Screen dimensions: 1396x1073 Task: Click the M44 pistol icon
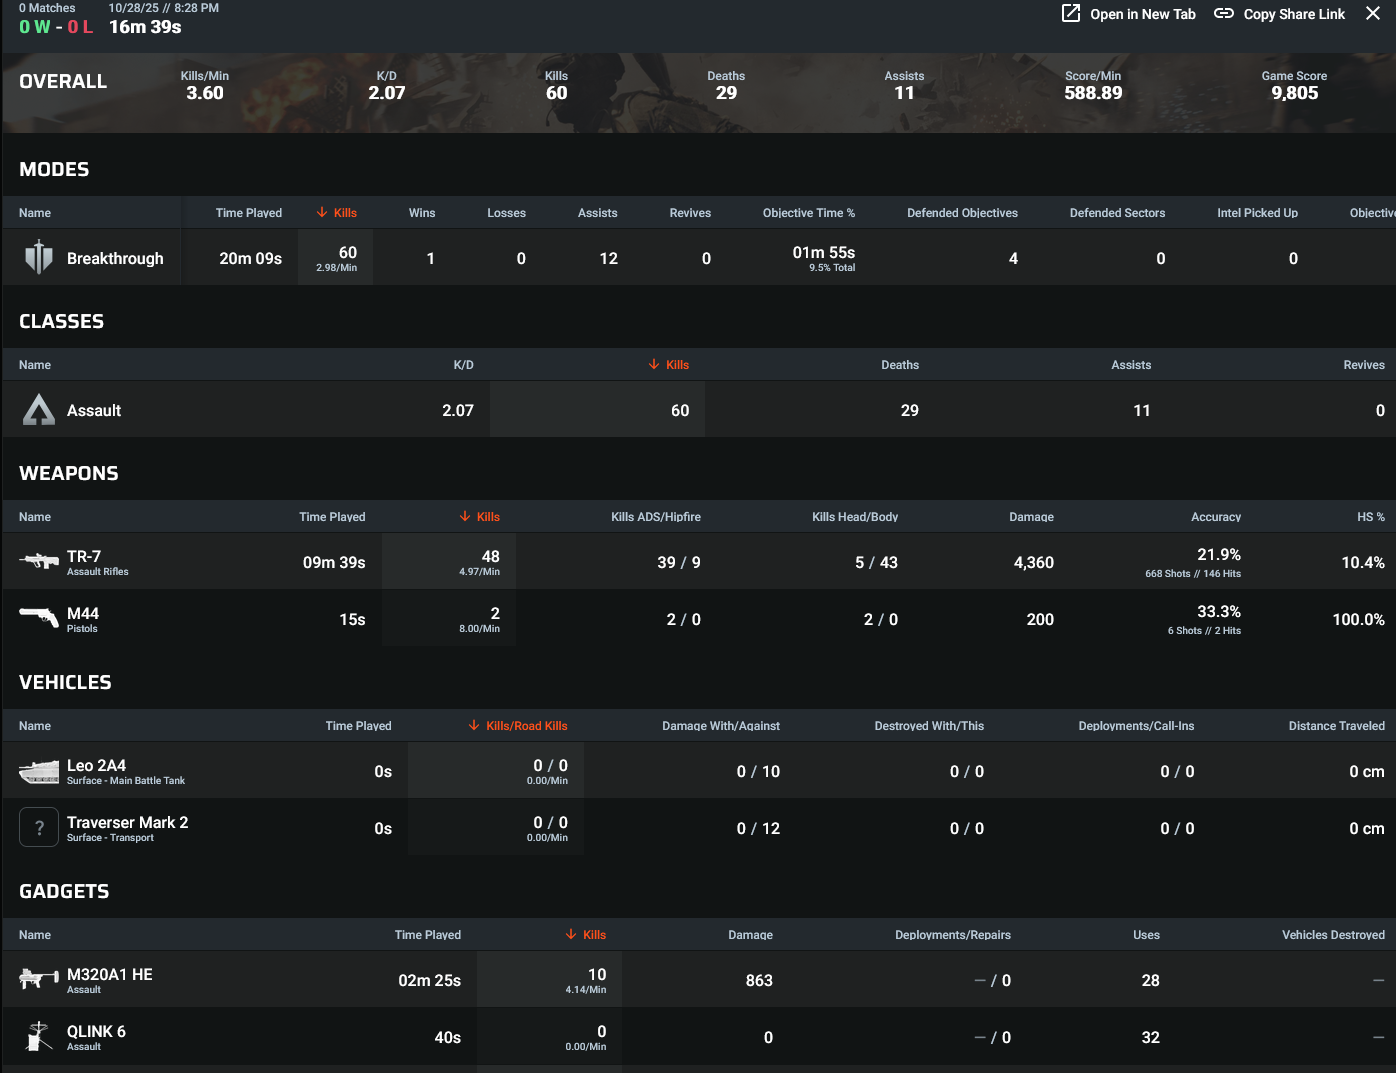tap(39, 618)
